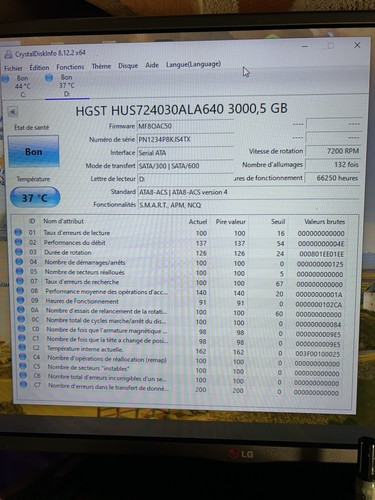This screenshot has width=375, height=500.
Task: Minimize the CrystalDiskInfo window
Action: (x=305, y=46)
